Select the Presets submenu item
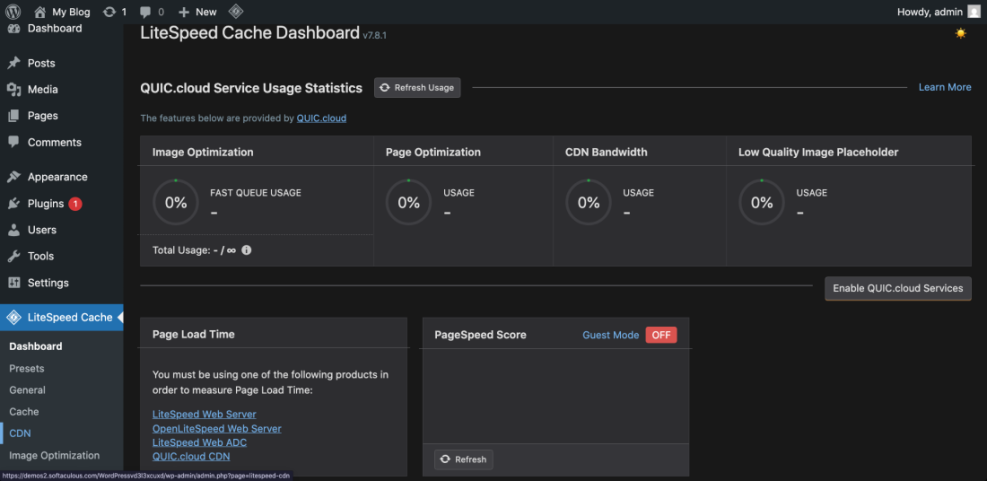Image resolution: width=987 pixels, height=481 pixels. pos(26,368)
